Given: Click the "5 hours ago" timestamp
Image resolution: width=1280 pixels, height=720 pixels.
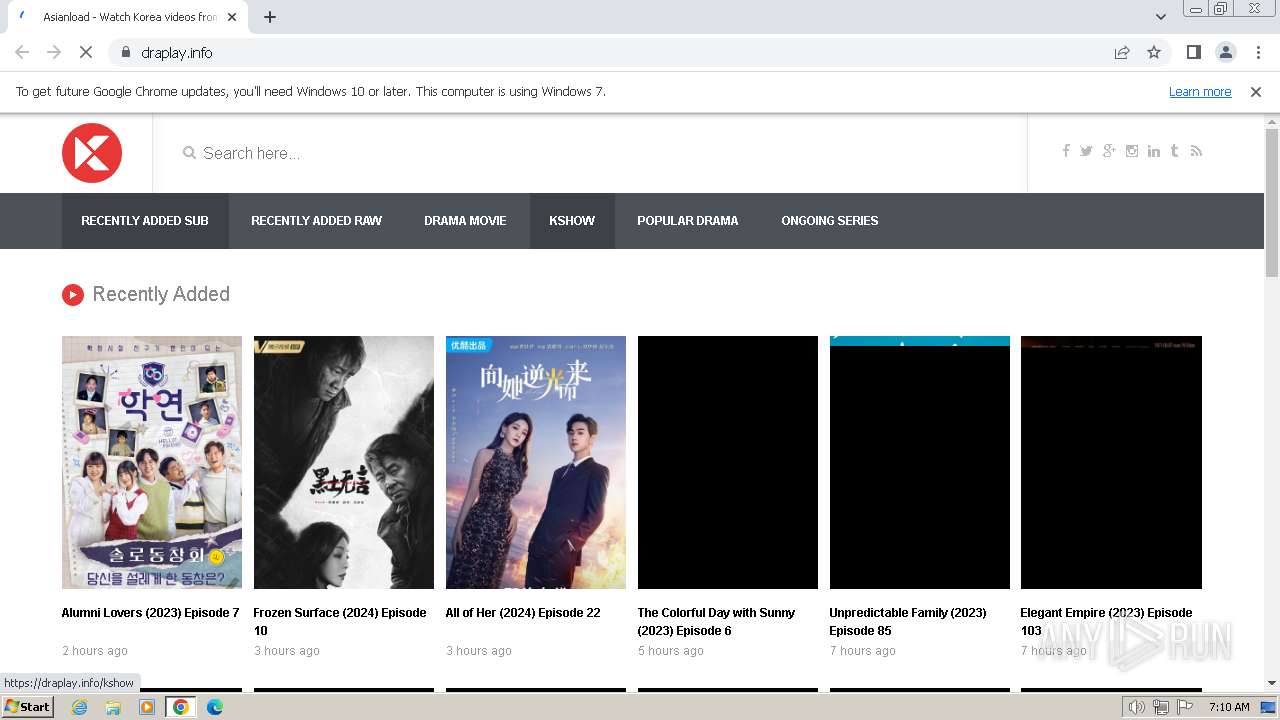Looking at the screenshot, I should point(671,651).
